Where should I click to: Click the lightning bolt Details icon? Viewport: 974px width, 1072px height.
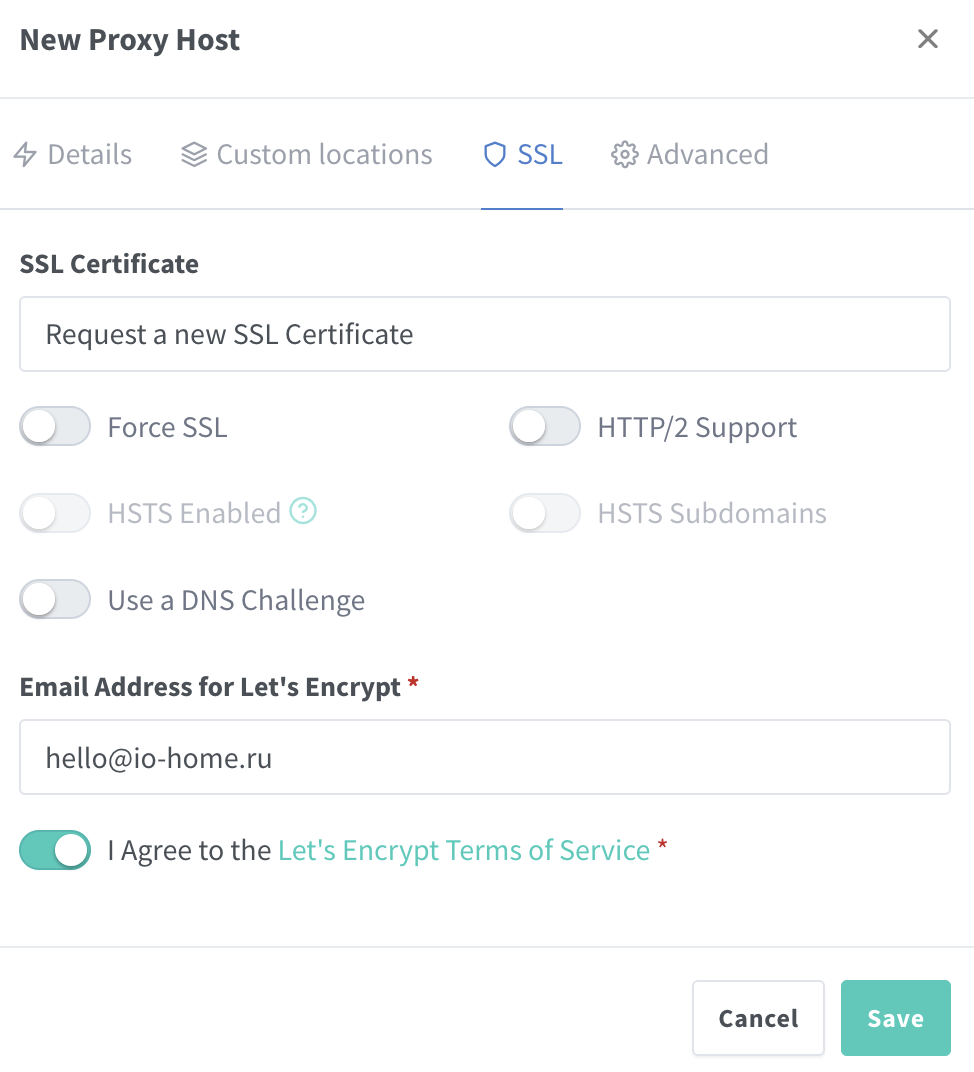(25, 155)
